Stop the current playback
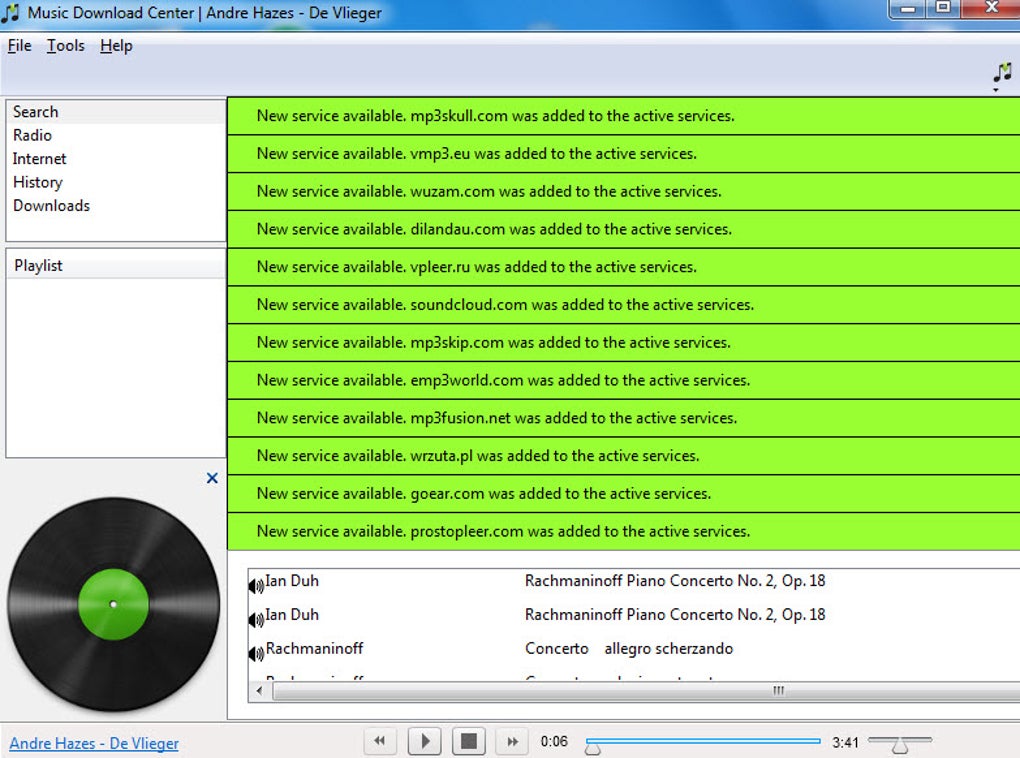 469,741
